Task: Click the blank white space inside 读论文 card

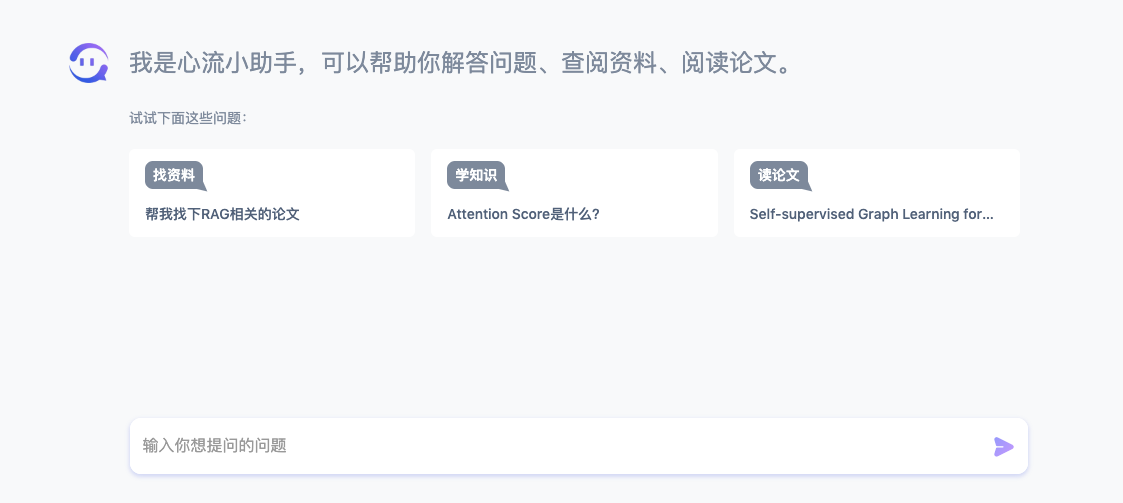Action: coord(924,178)
